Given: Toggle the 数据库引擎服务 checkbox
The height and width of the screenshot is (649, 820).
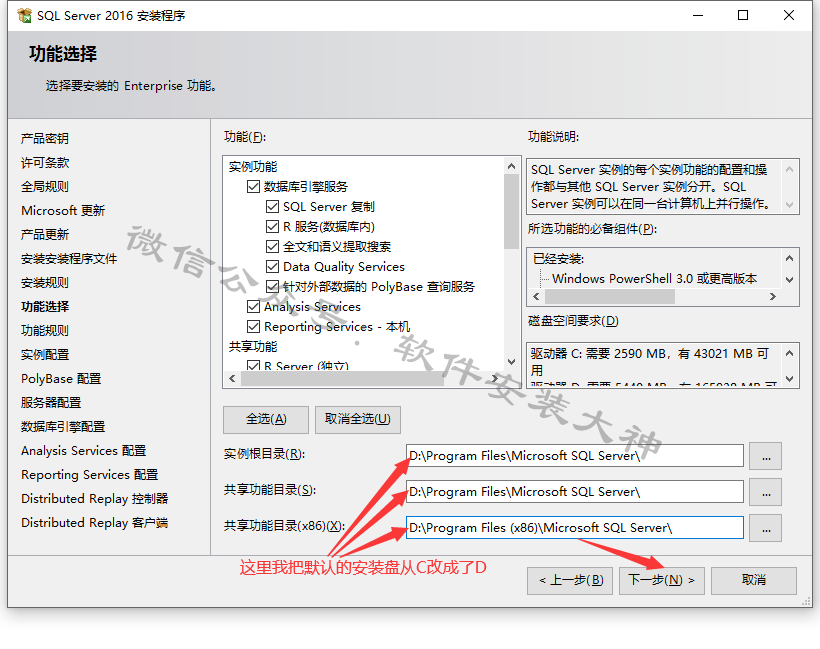Looking at the screenshot, I should click(x=253, y=187).
